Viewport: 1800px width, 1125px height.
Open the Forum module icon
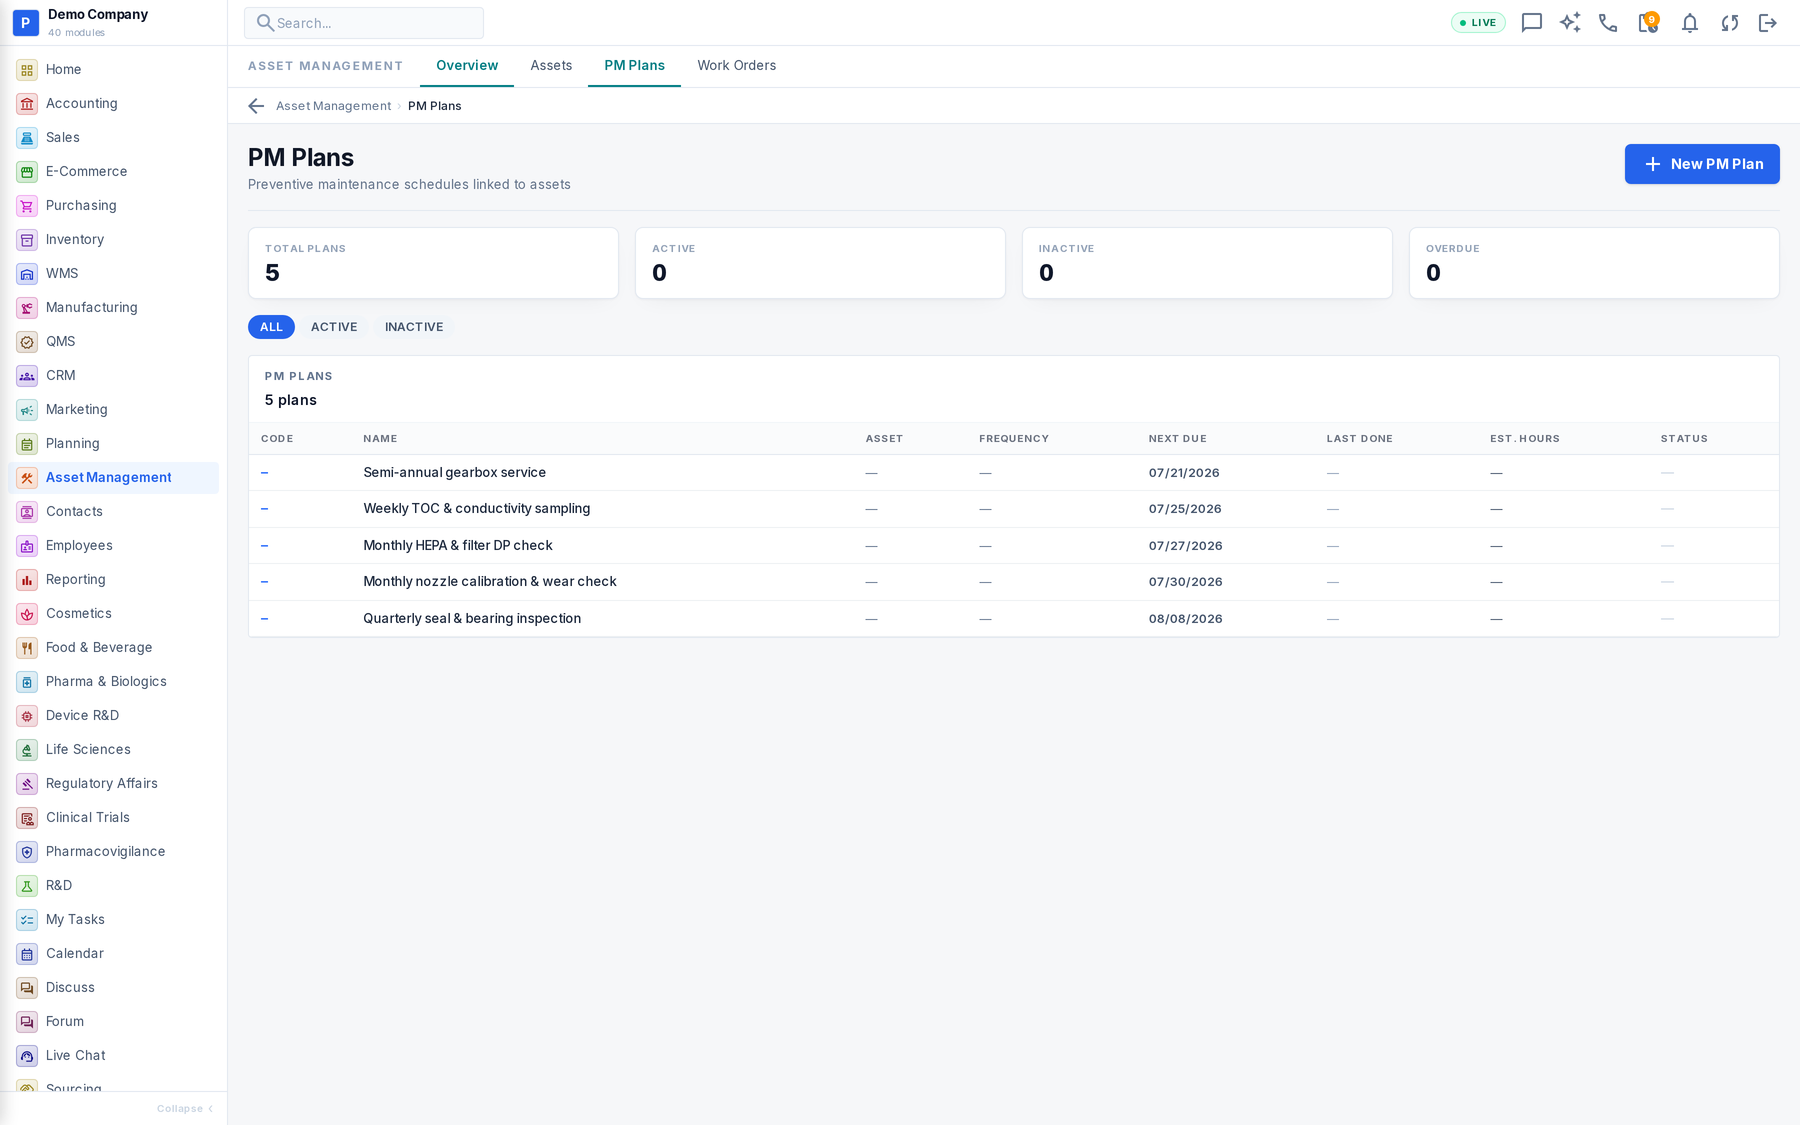point(27,1022)
